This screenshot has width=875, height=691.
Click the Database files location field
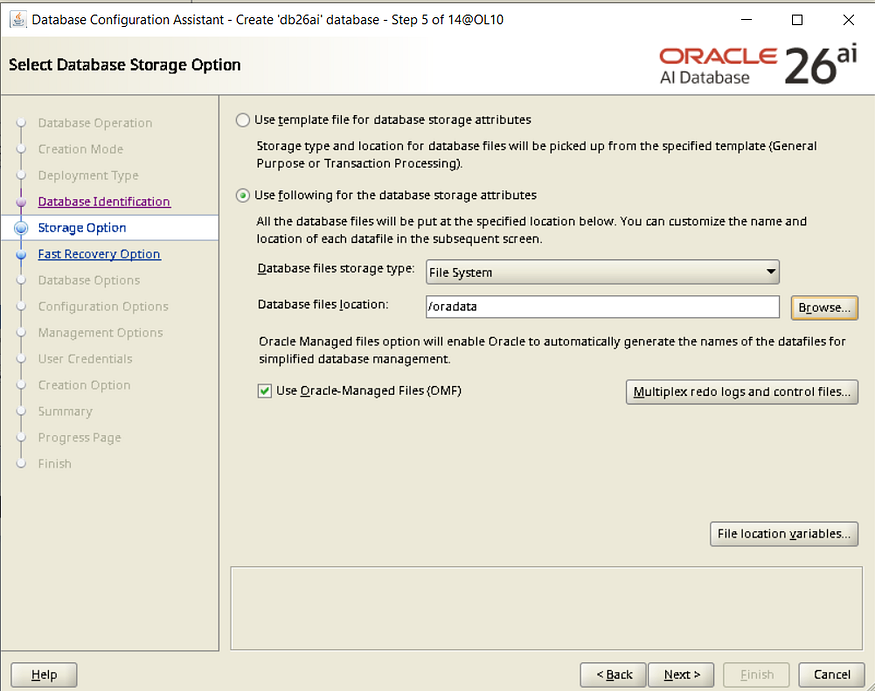pyautogui.click(x=602, y=307)
